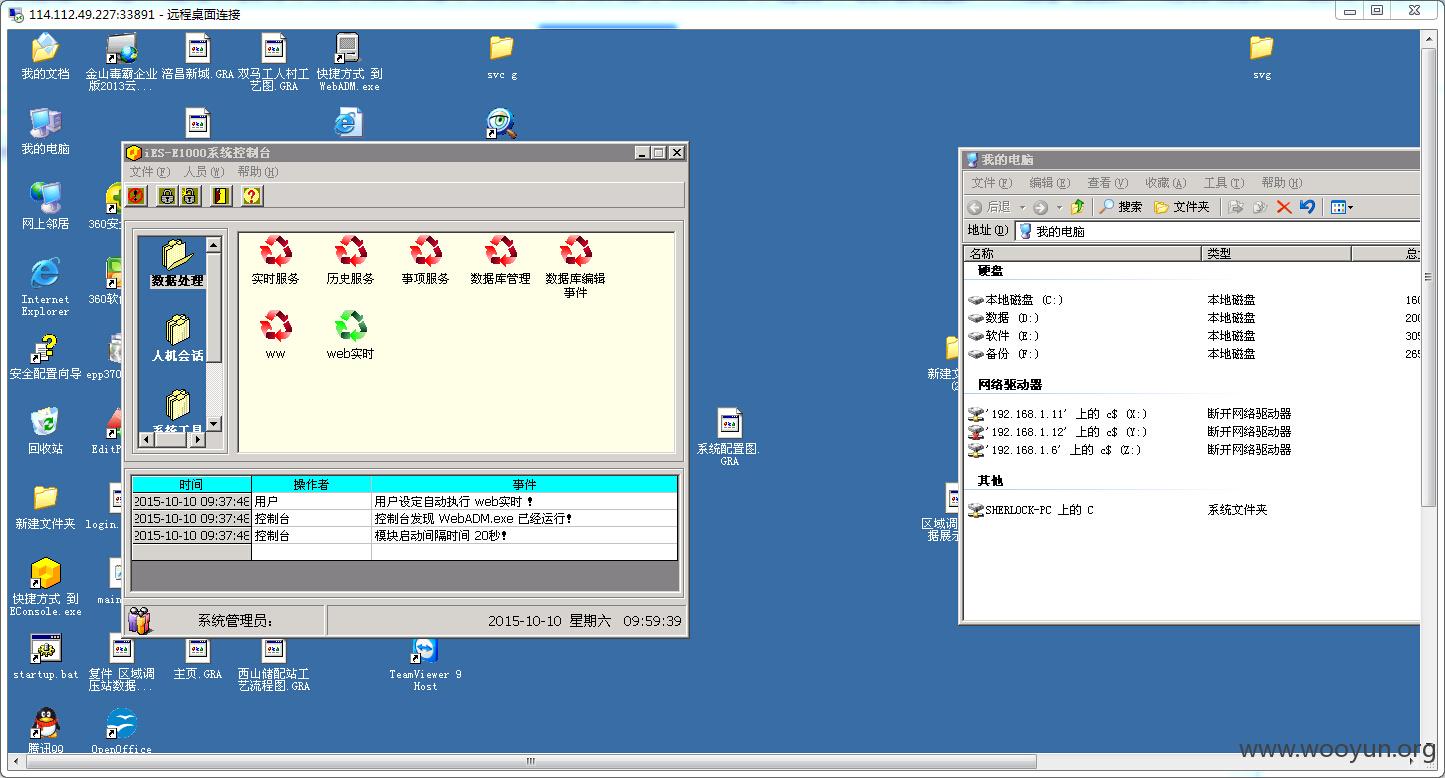
Task: Select log row 模块启动间隔时间 20秒
Action: [x=404, y=535]
